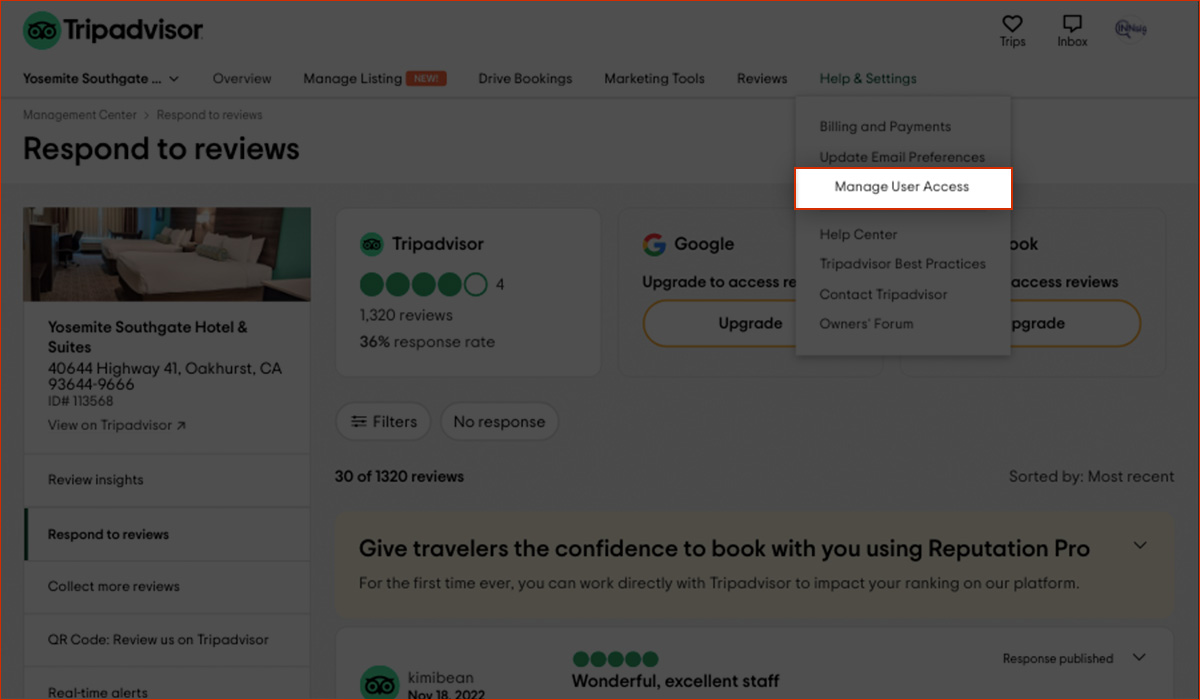
Task: Select Contact Tripadvisor
Action: 883,295
